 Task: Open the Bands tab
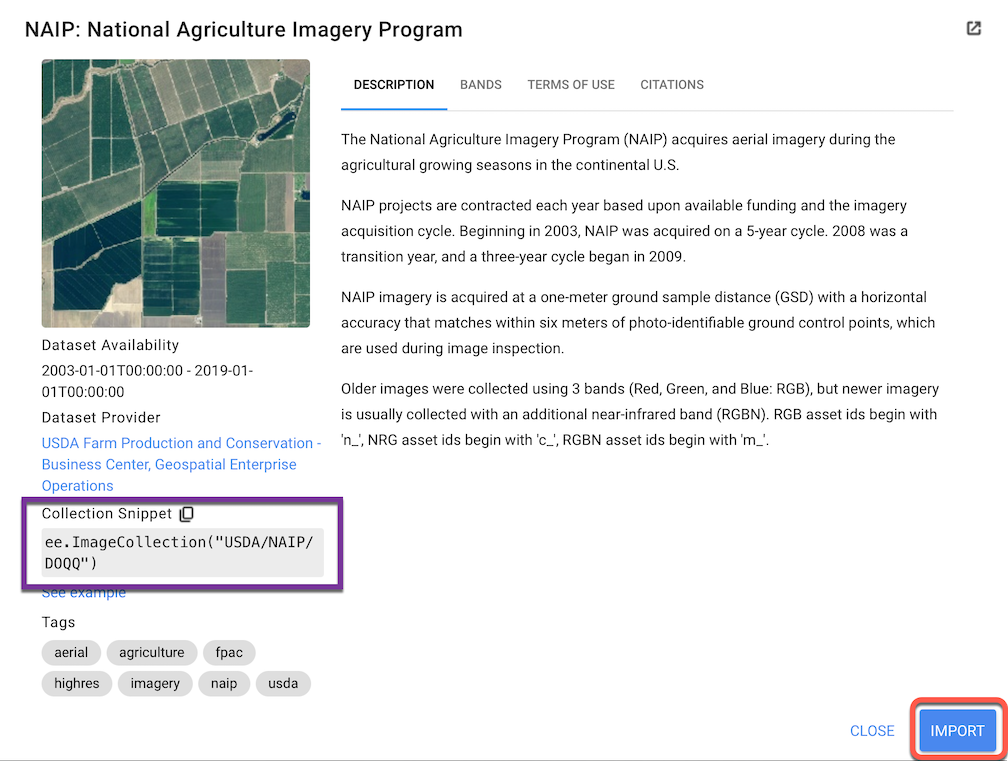click(x=481, y=85)
